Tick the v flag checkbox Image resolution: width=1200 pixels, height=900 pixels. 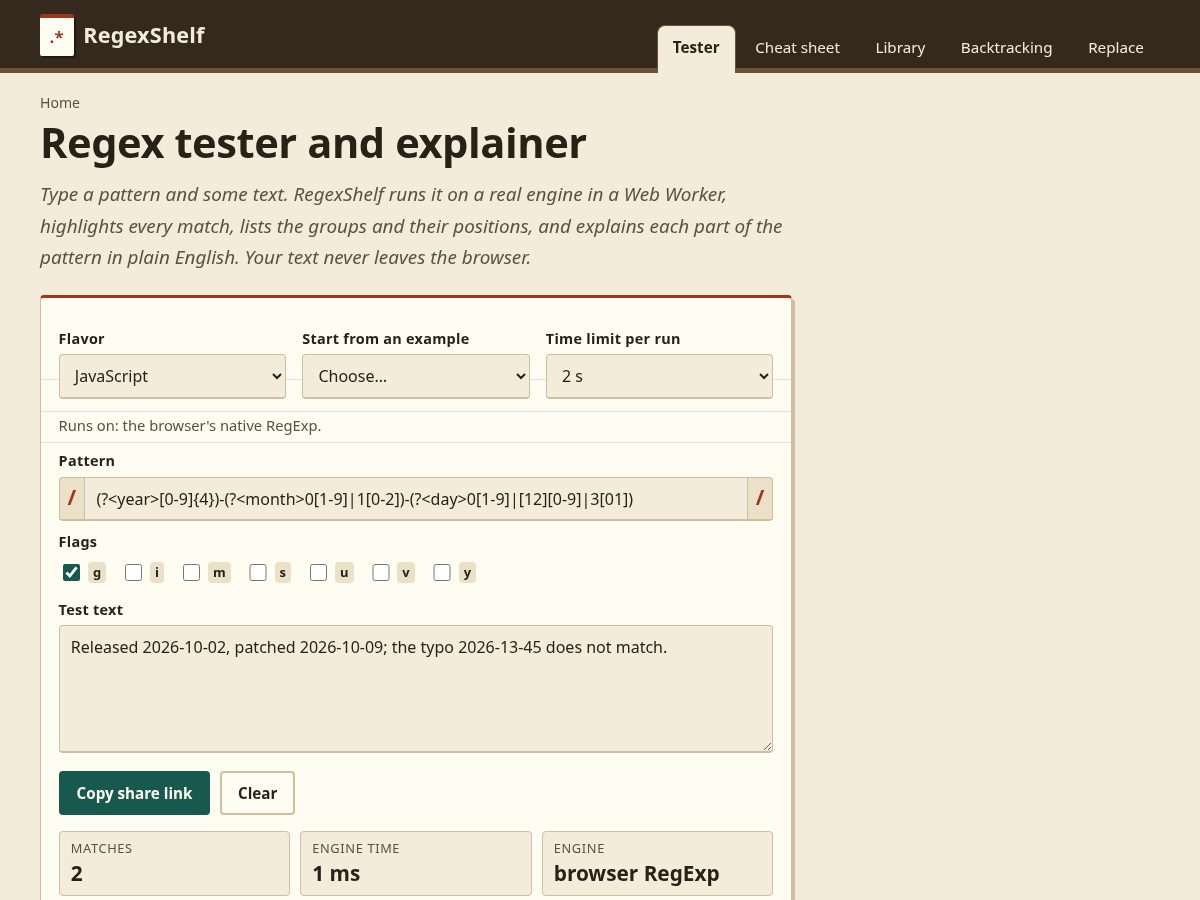point(381,573)
